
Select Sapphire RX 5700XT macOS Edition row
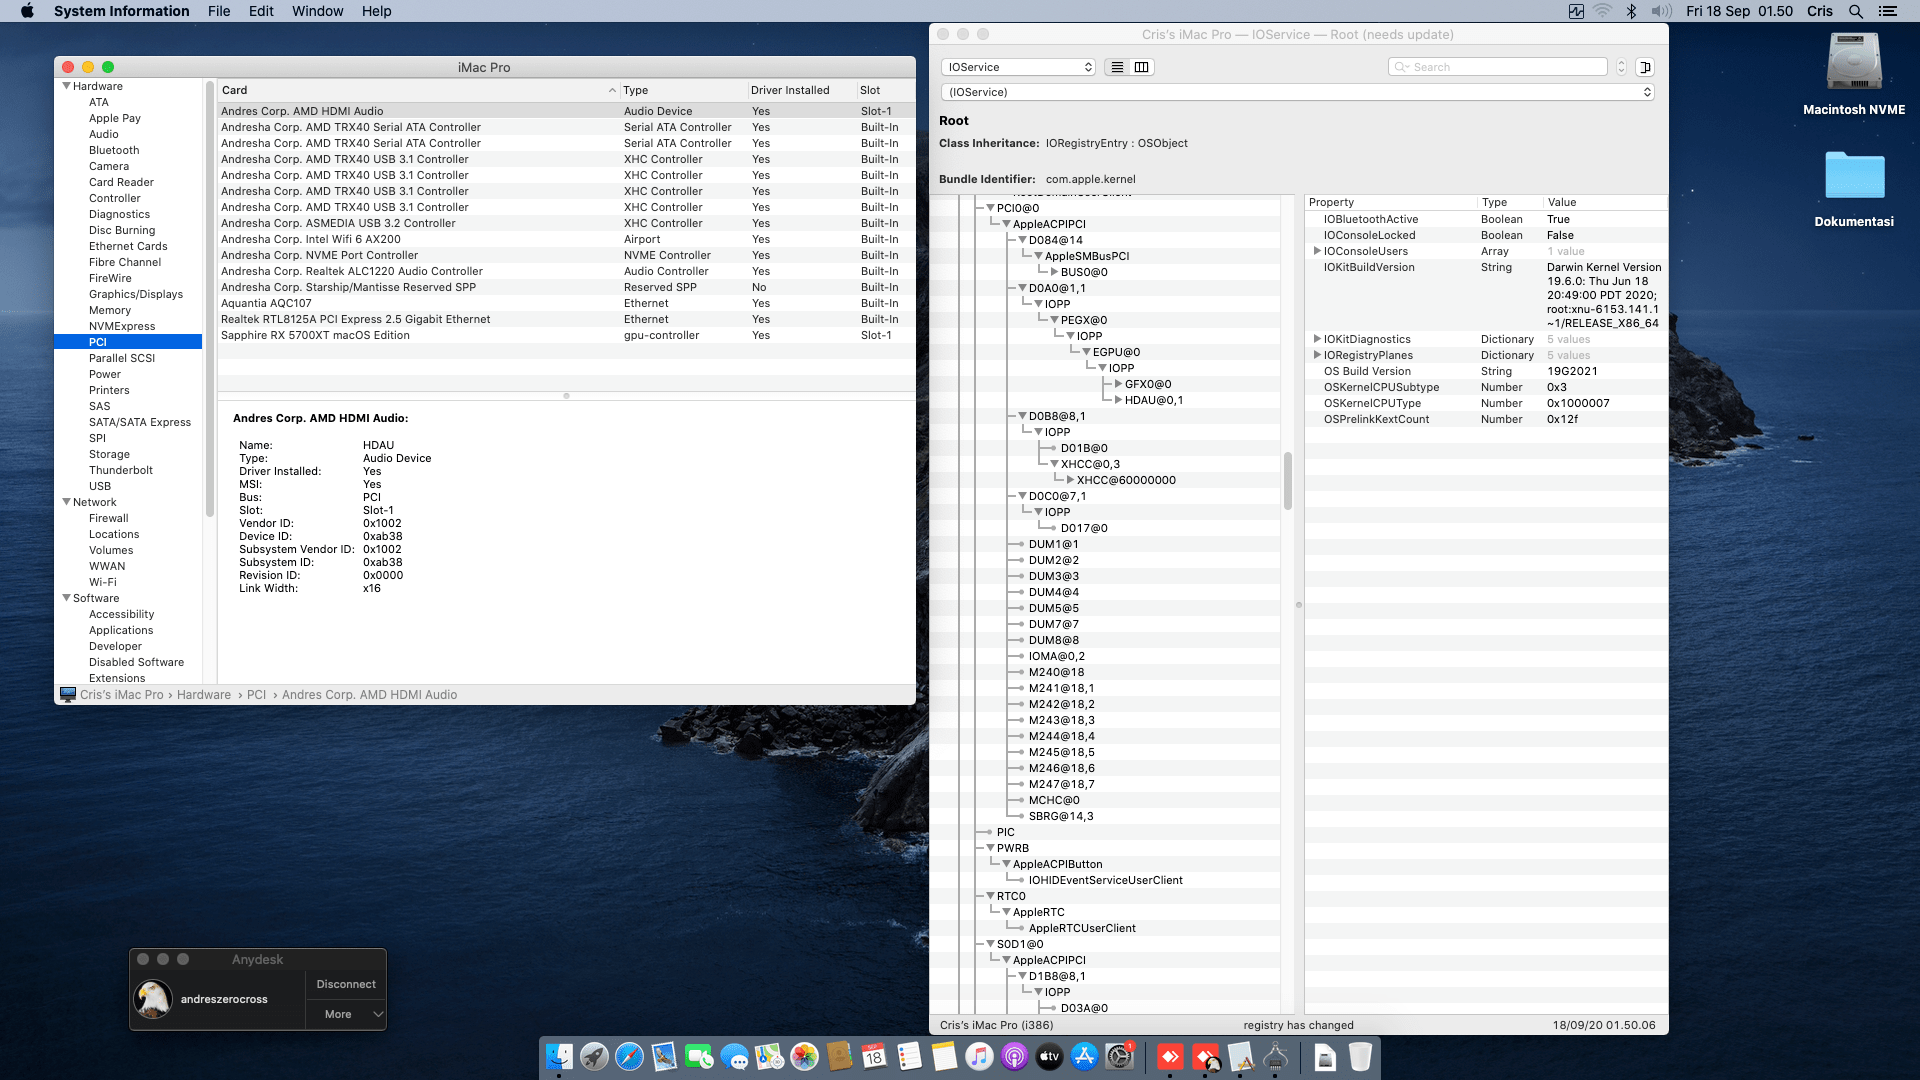[x=566, y=335]
